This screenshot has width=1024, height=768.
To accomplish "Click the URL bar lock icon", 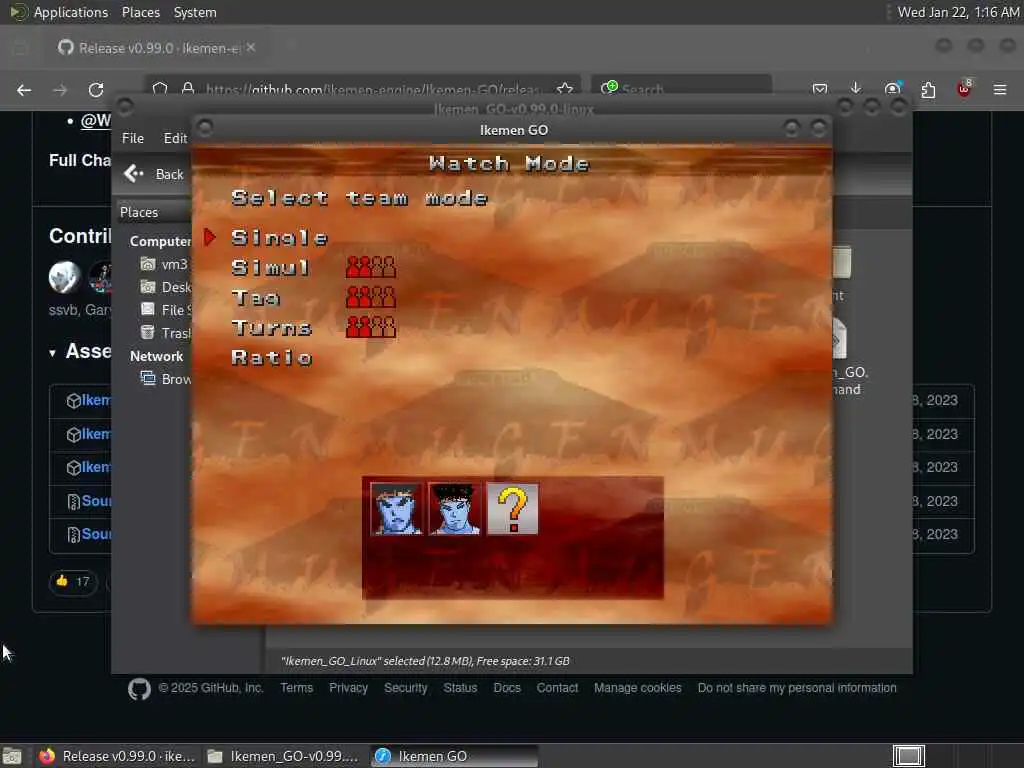I will click(188, 89).
